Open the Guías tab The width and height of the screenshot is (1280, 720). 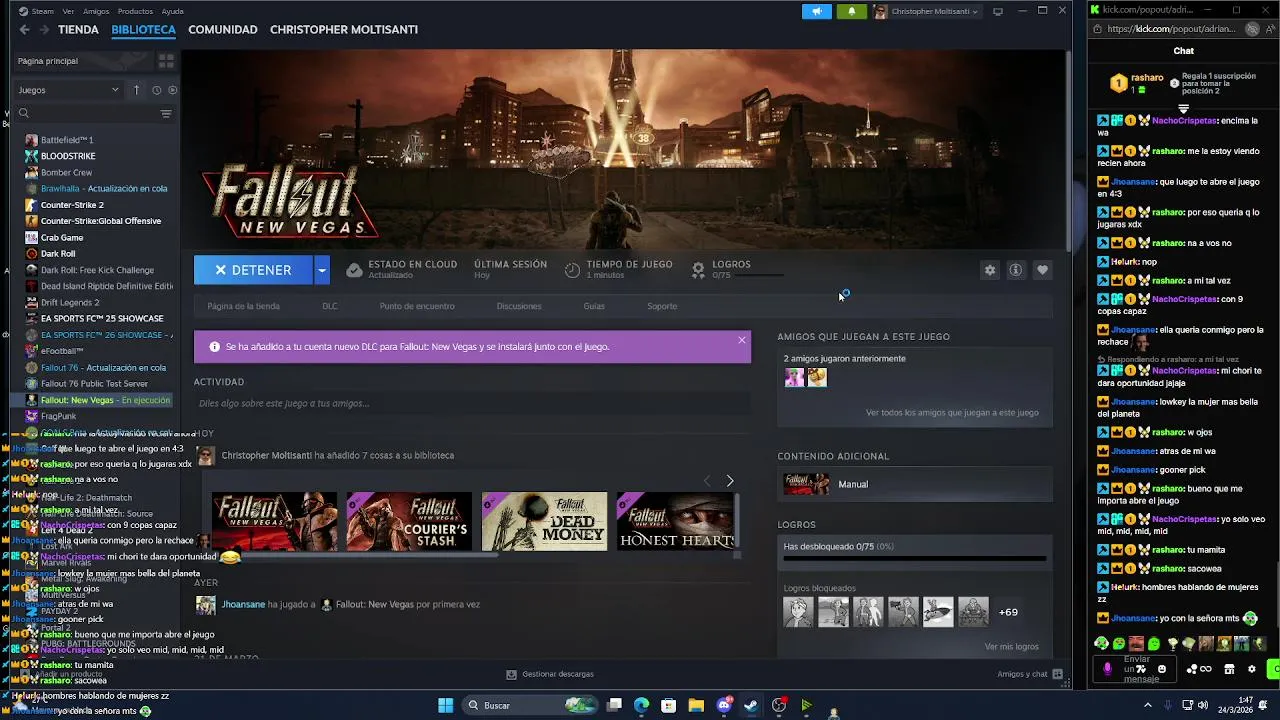point(594,306)
